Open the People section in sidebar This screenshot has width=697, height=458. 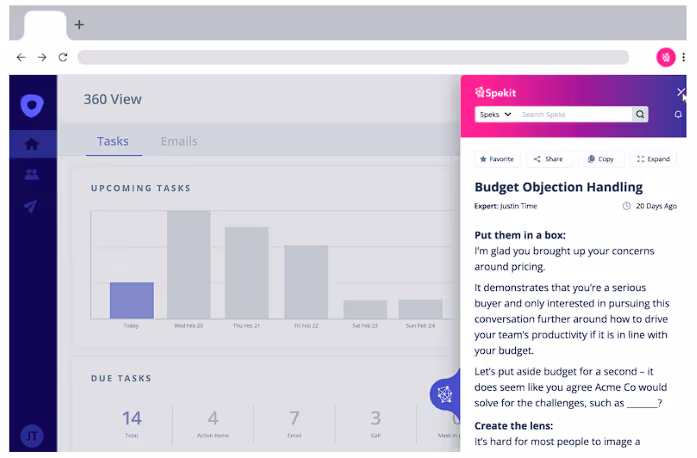tap(32, 174)
